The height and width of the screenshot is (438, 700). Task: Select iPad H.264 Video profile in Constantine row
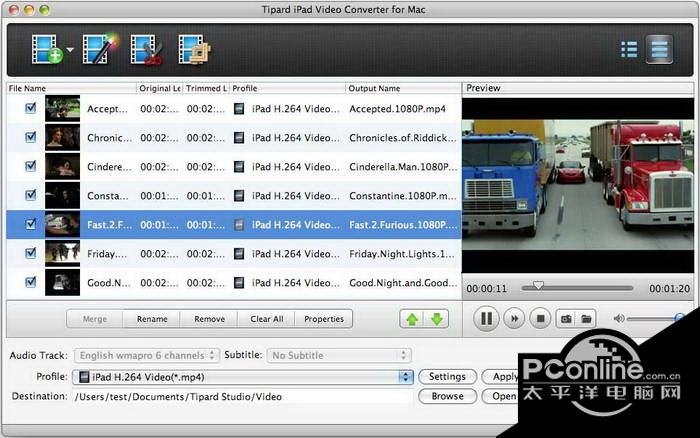296,196
